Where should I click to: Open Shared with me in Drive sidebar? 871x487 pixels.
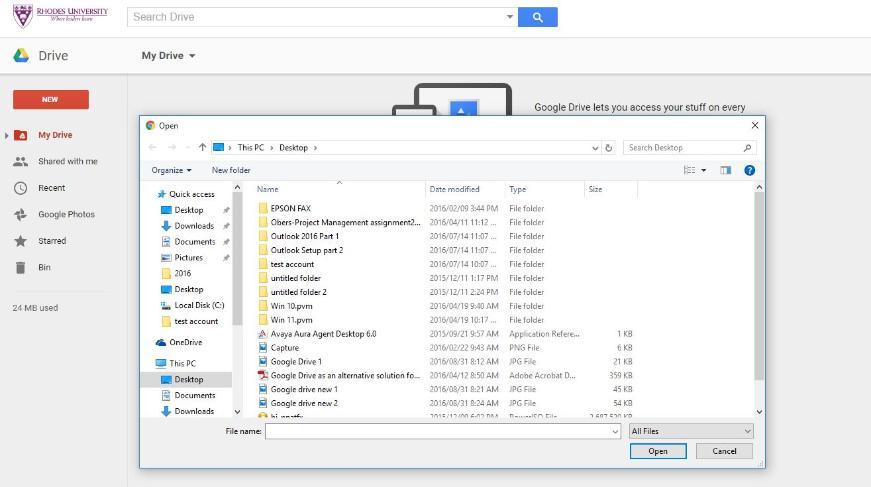67,162
